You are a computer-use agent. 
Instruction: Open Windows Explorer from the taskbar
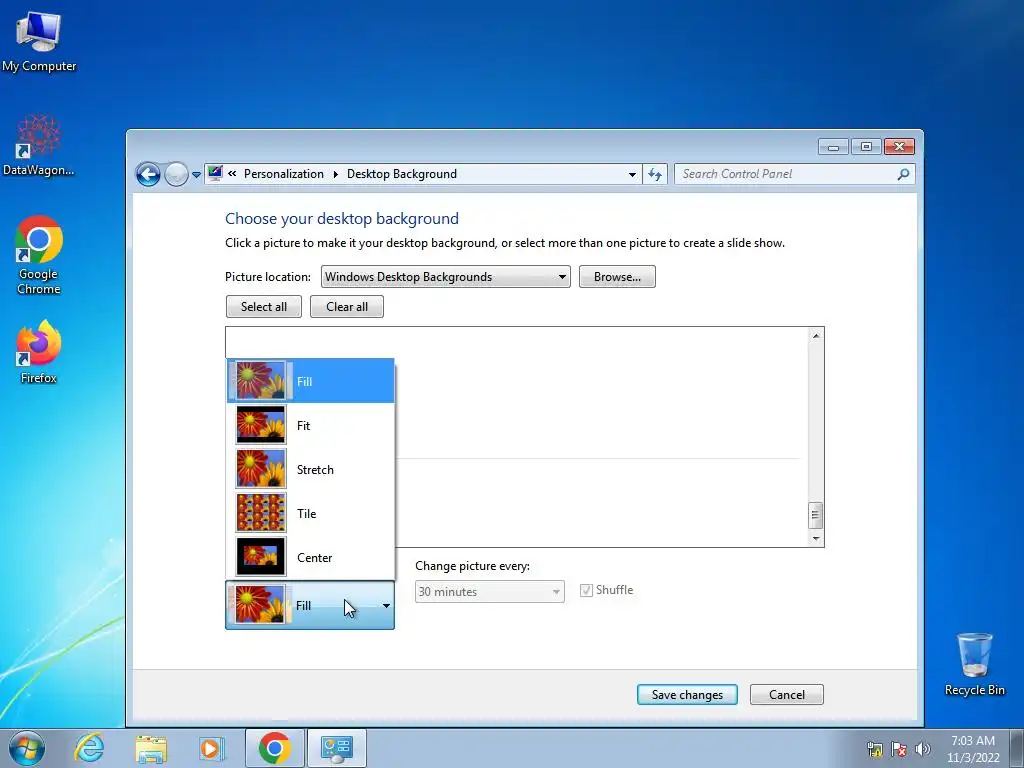[x=151, y=748]
